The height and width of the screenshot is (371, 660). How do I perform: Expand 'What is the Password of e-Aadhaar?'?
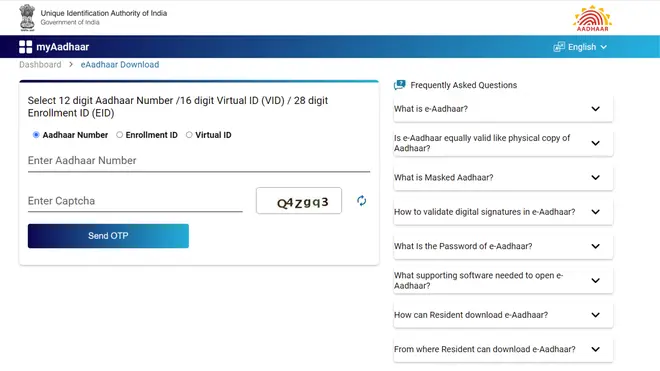point(503,246)
